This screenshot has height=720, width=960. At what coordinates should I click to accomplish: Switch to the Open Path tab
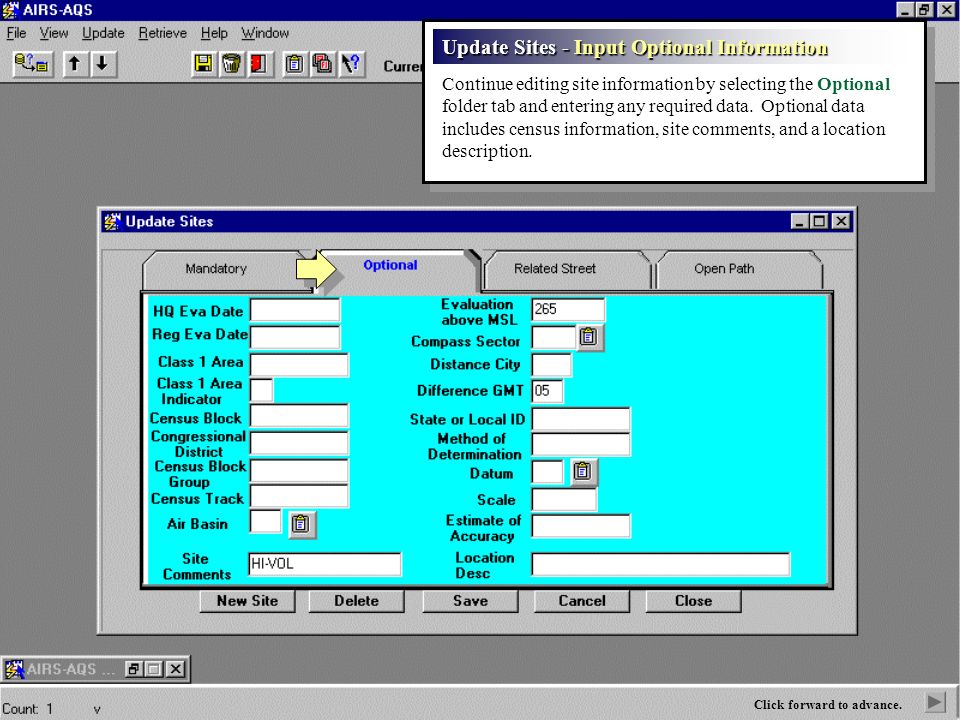click(x=724, y=269)
